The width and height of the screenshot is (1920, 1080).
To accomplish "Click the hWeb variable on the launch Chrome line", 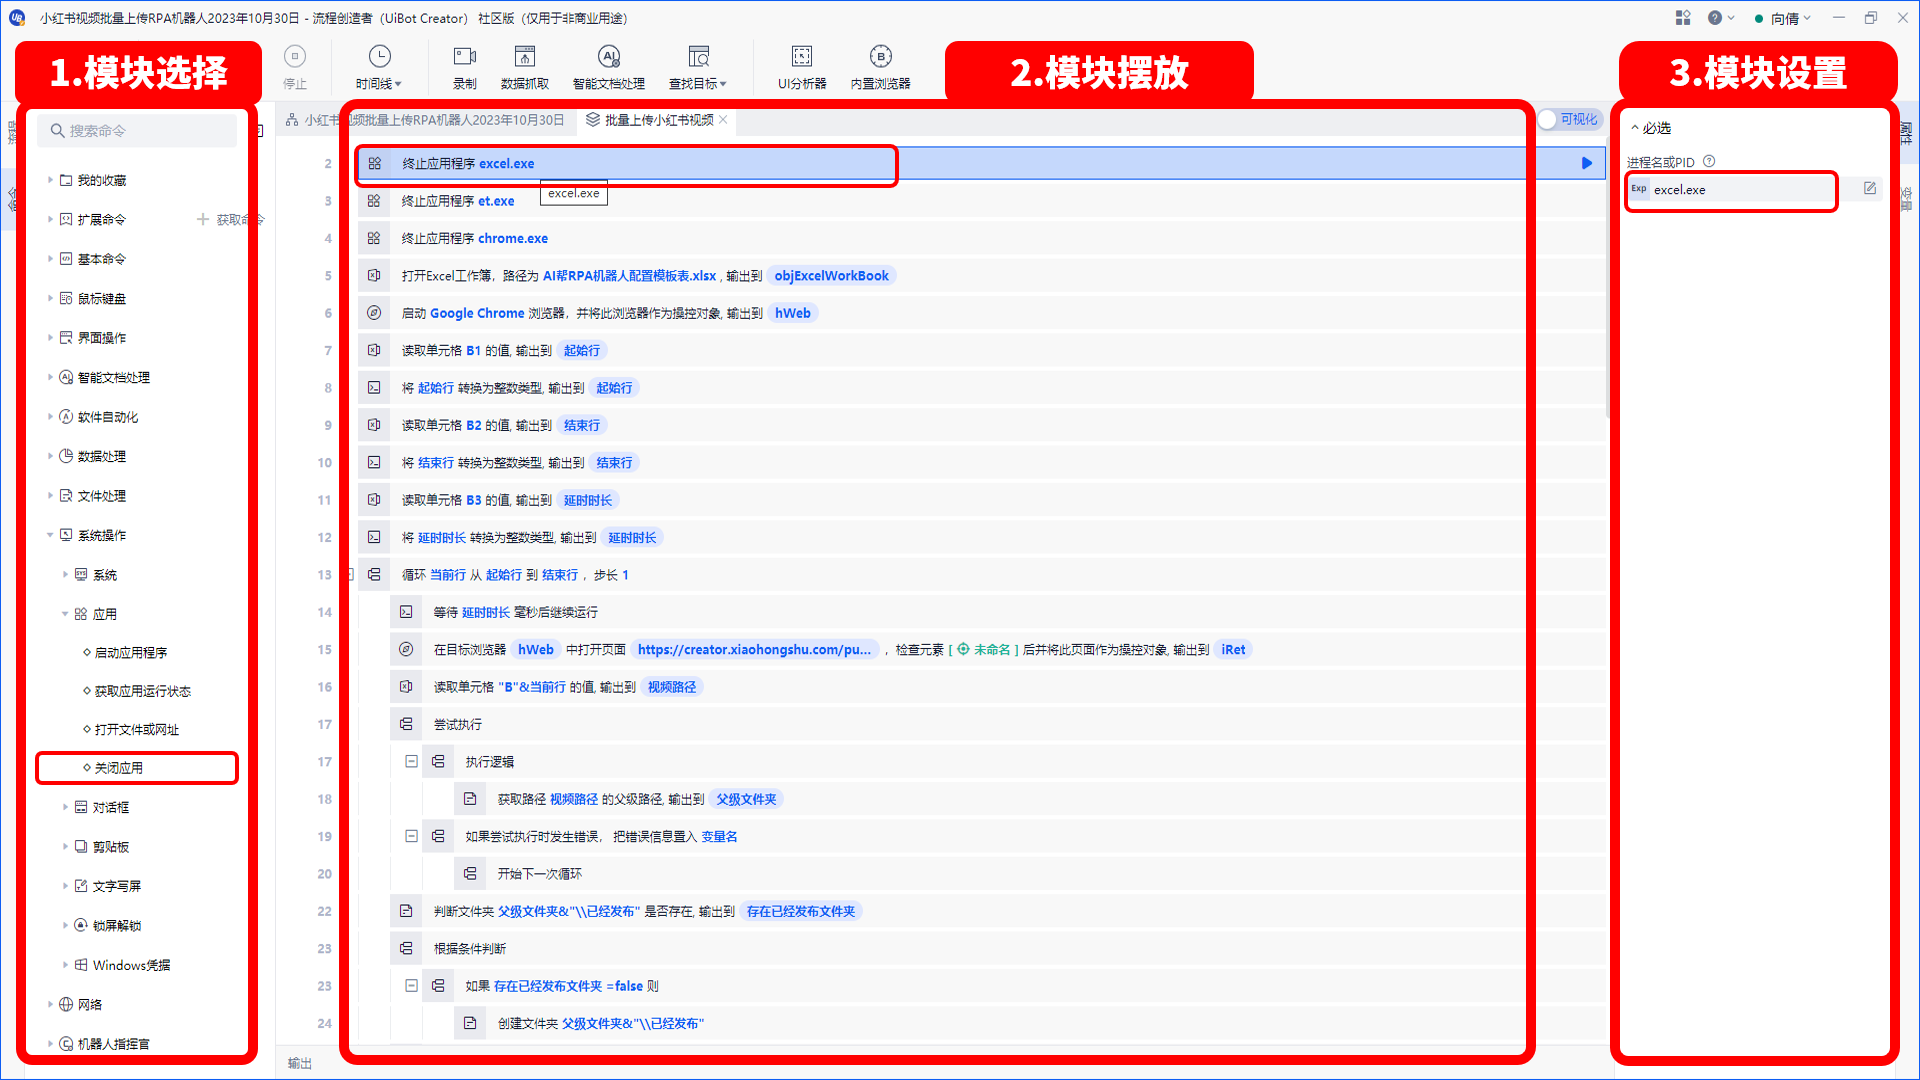I will coord(793,313).
